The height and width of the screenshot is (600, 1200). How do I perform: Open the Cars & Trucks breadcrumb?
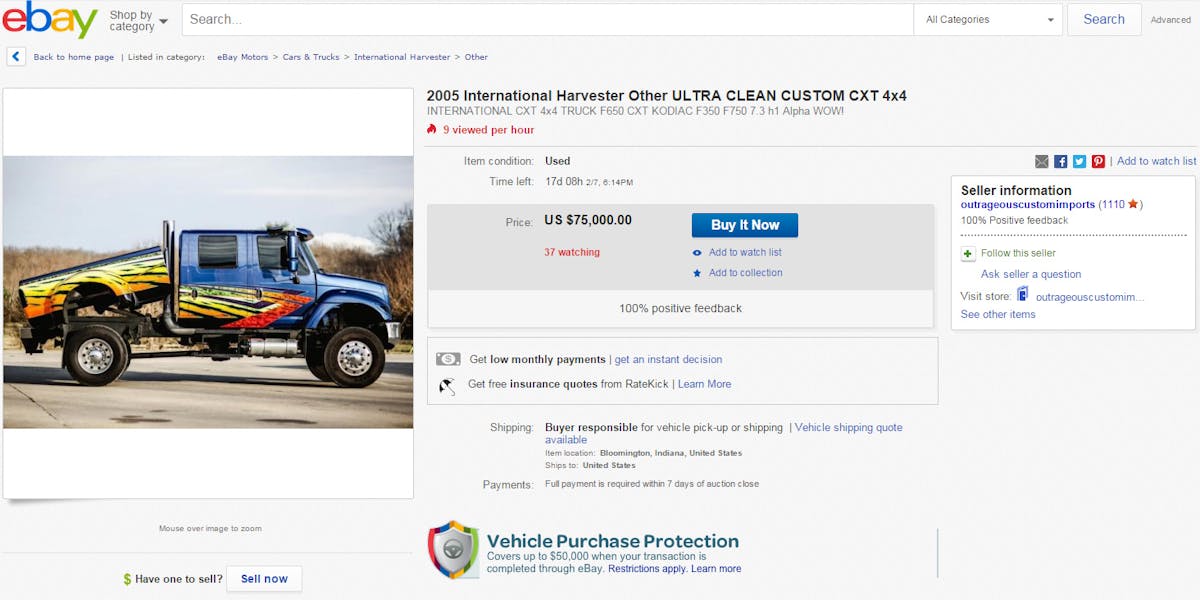point(311,57)
